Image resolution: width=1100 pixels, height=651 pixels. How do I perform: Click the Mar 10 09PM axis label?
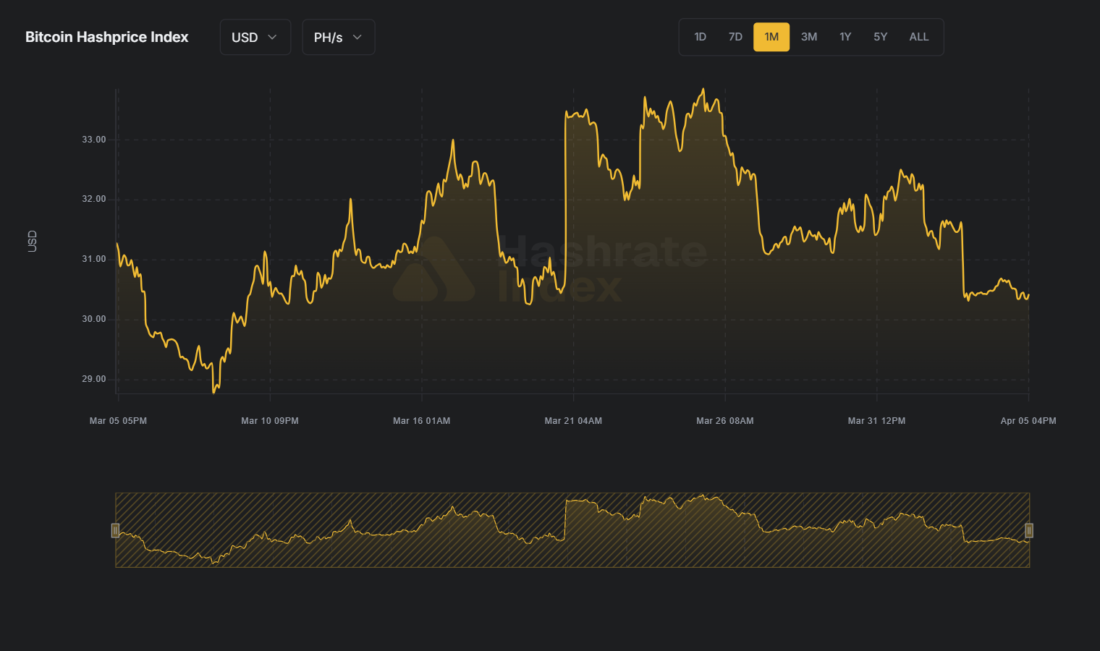point(270,421)
